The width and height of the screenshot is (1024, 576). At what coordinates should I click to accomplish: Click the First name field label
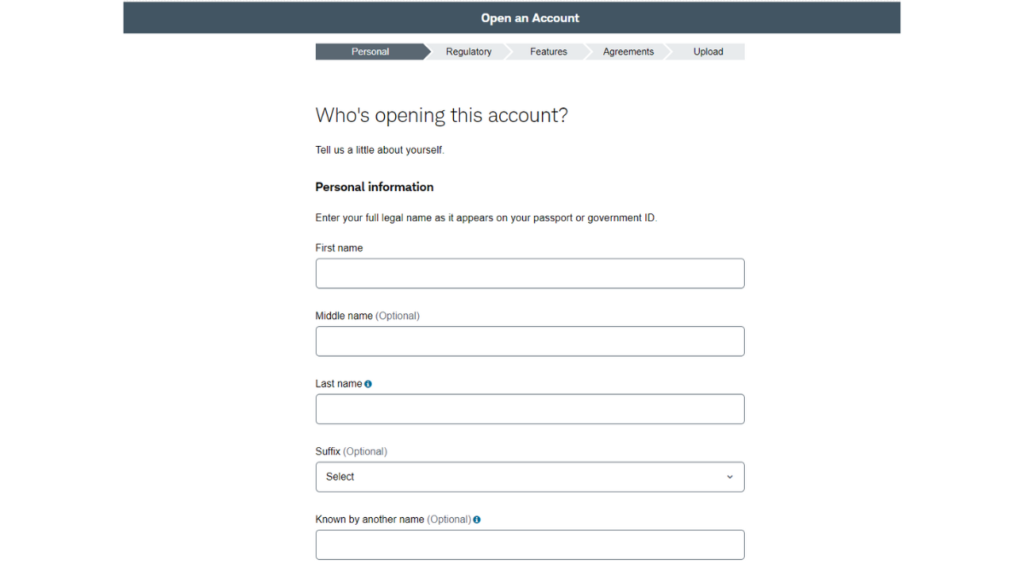tap(339, 248)
